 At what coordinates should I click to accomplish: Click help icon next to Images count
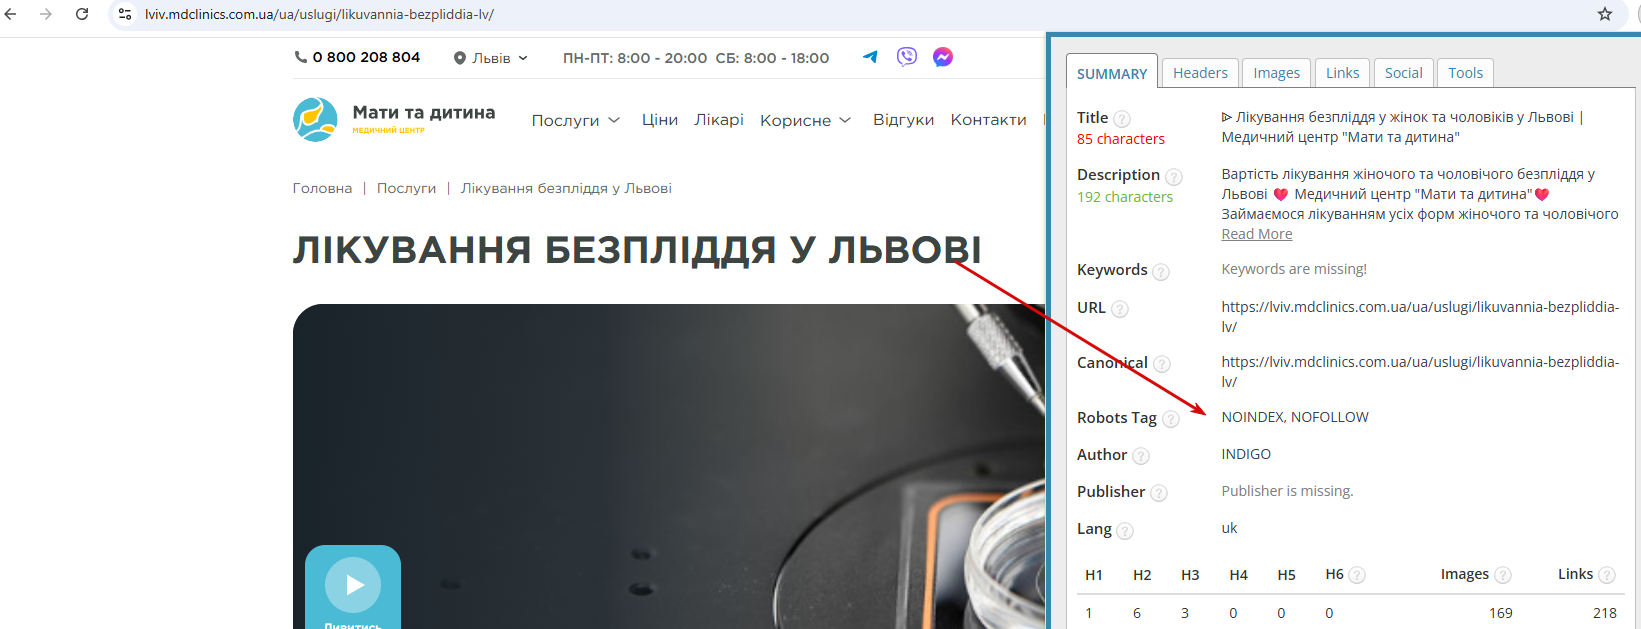tap(1503, 575)
